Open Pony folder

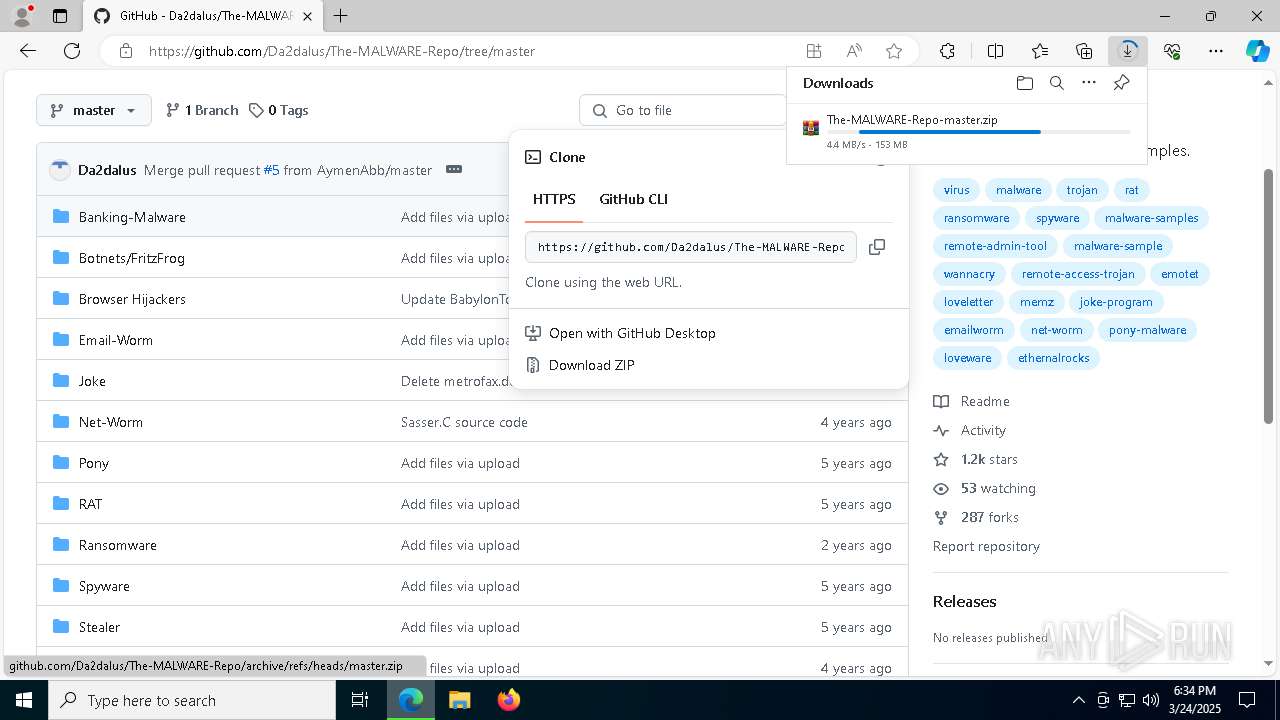[x=94, y=463]
